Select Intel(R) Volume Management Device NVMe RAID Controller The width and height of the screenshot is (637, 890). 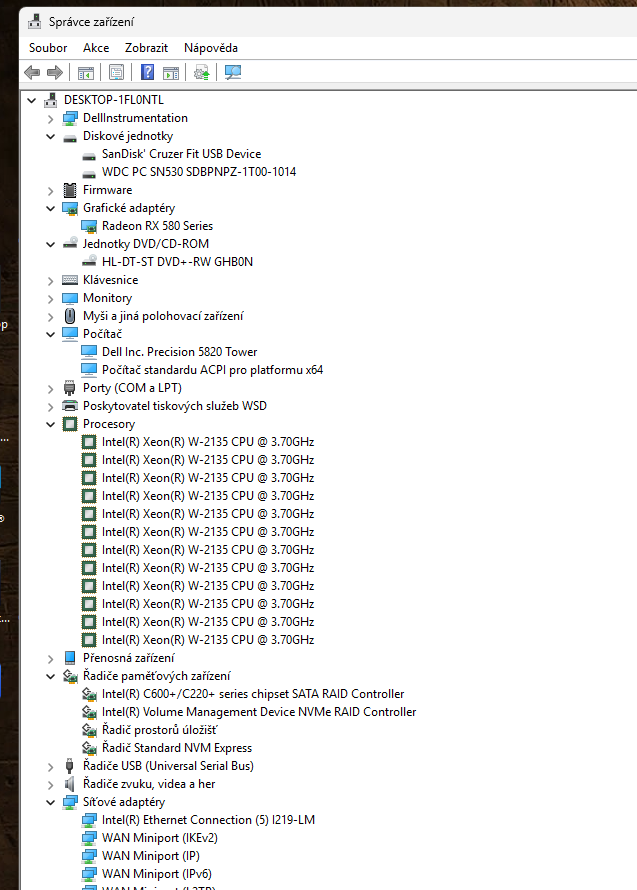[x=259, y=712]
